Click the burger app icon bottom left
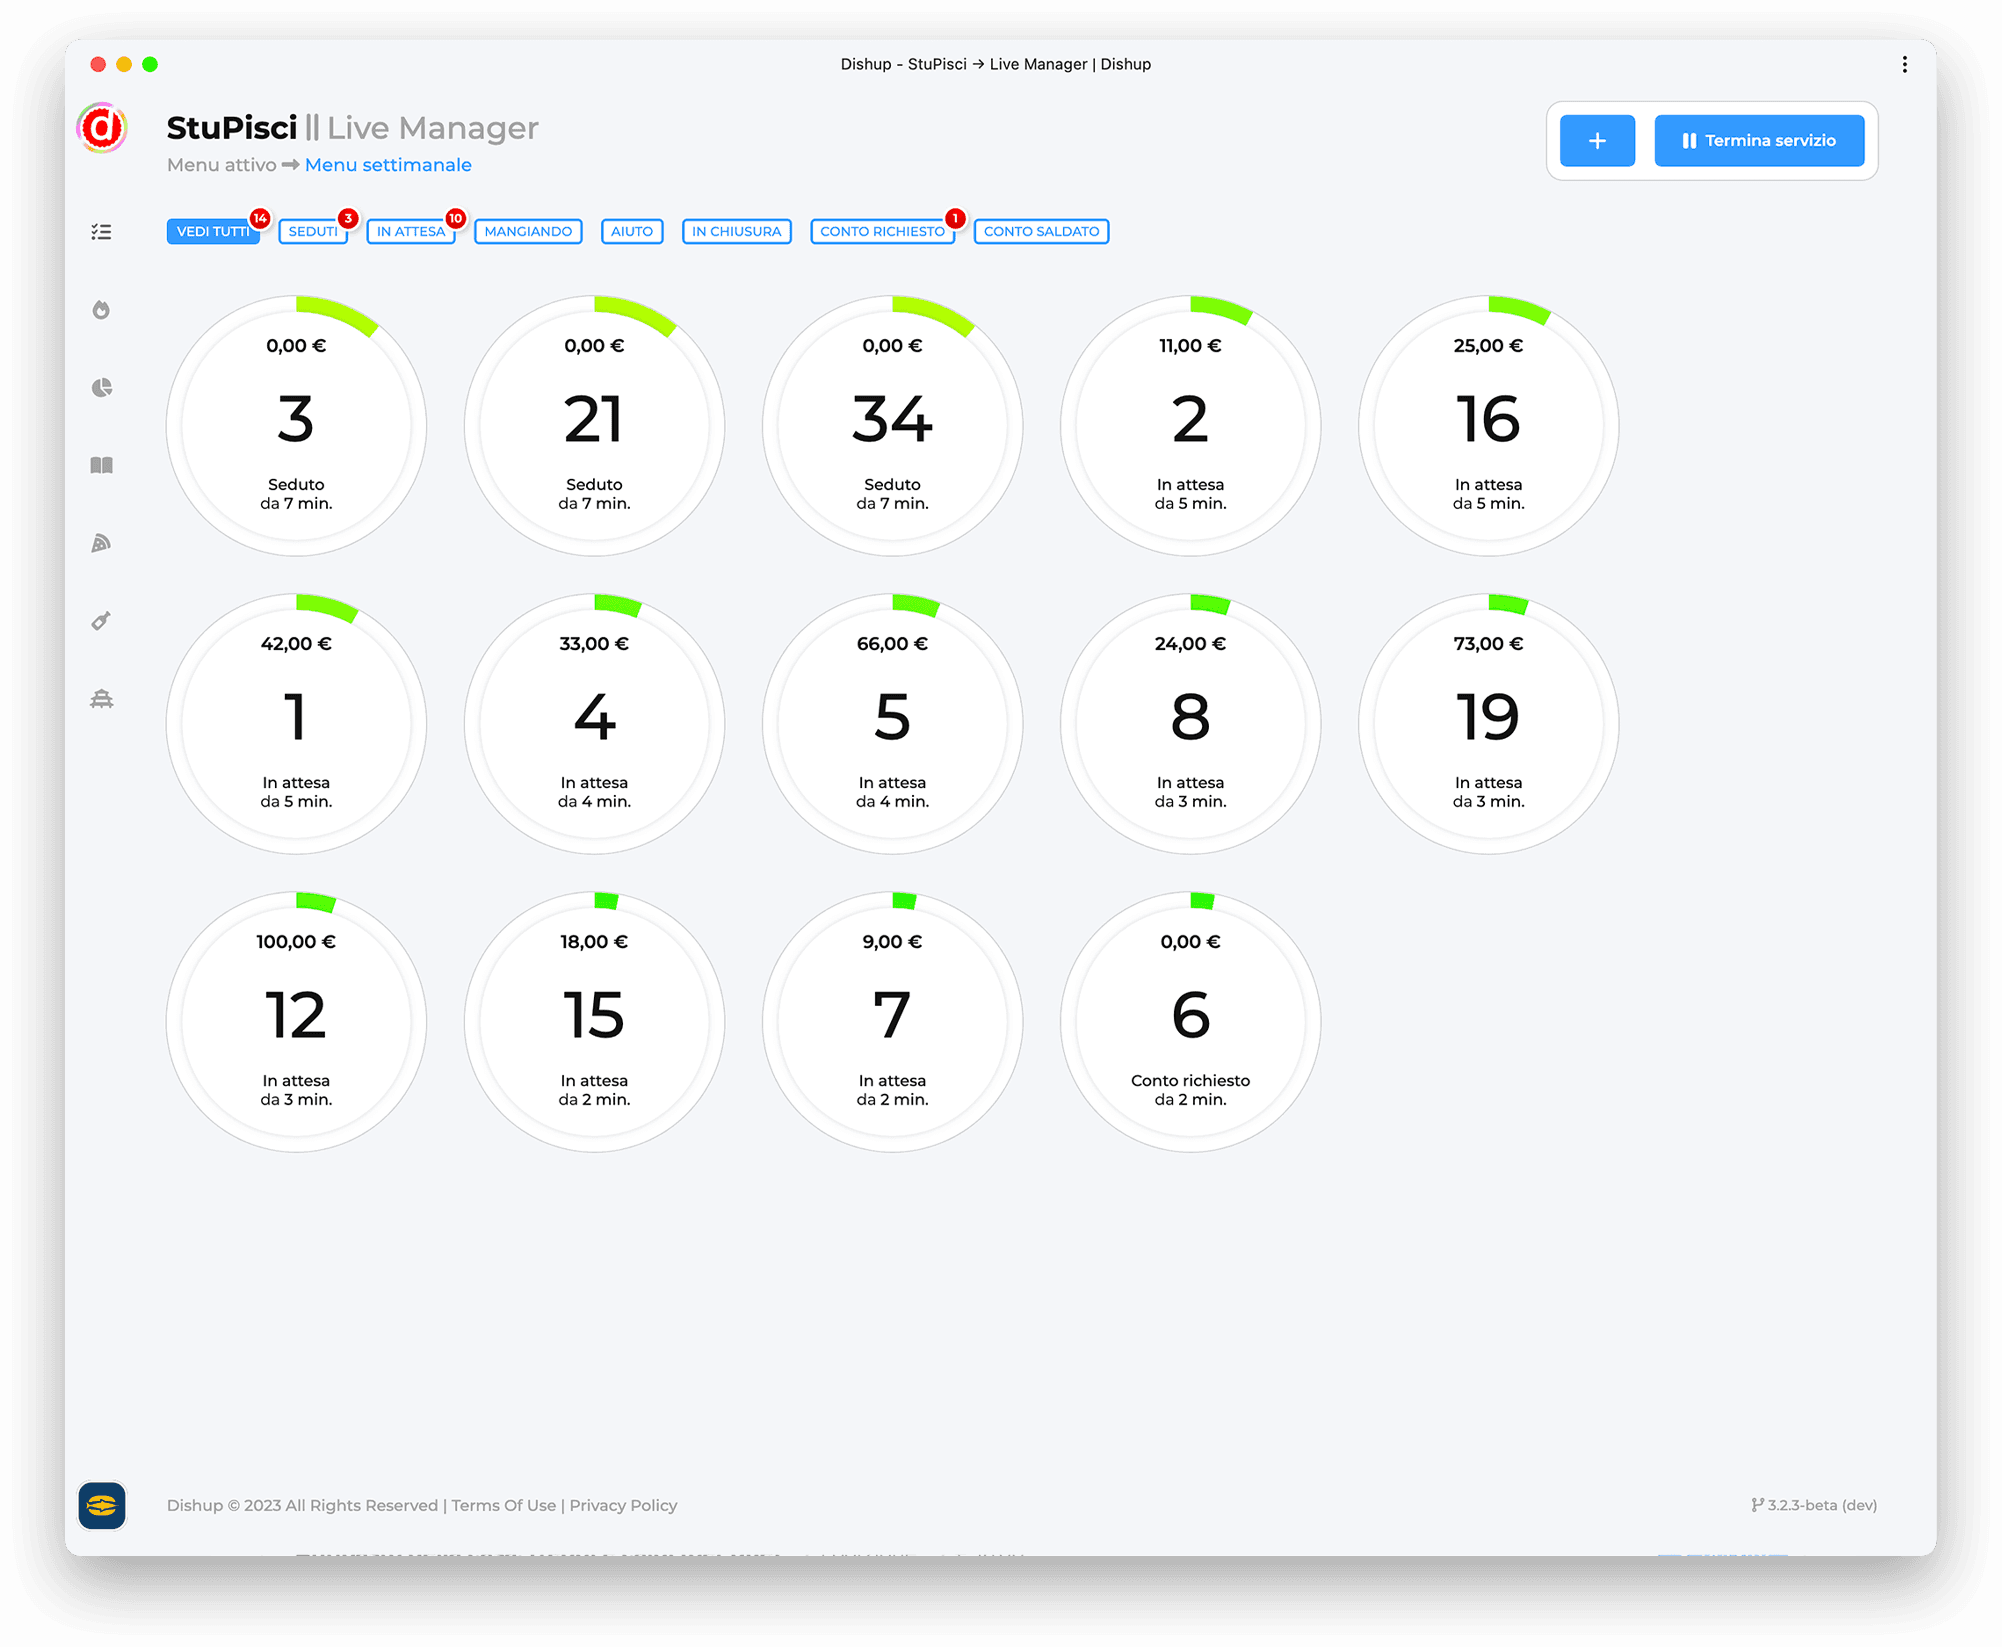 [x=102, y=1505]
